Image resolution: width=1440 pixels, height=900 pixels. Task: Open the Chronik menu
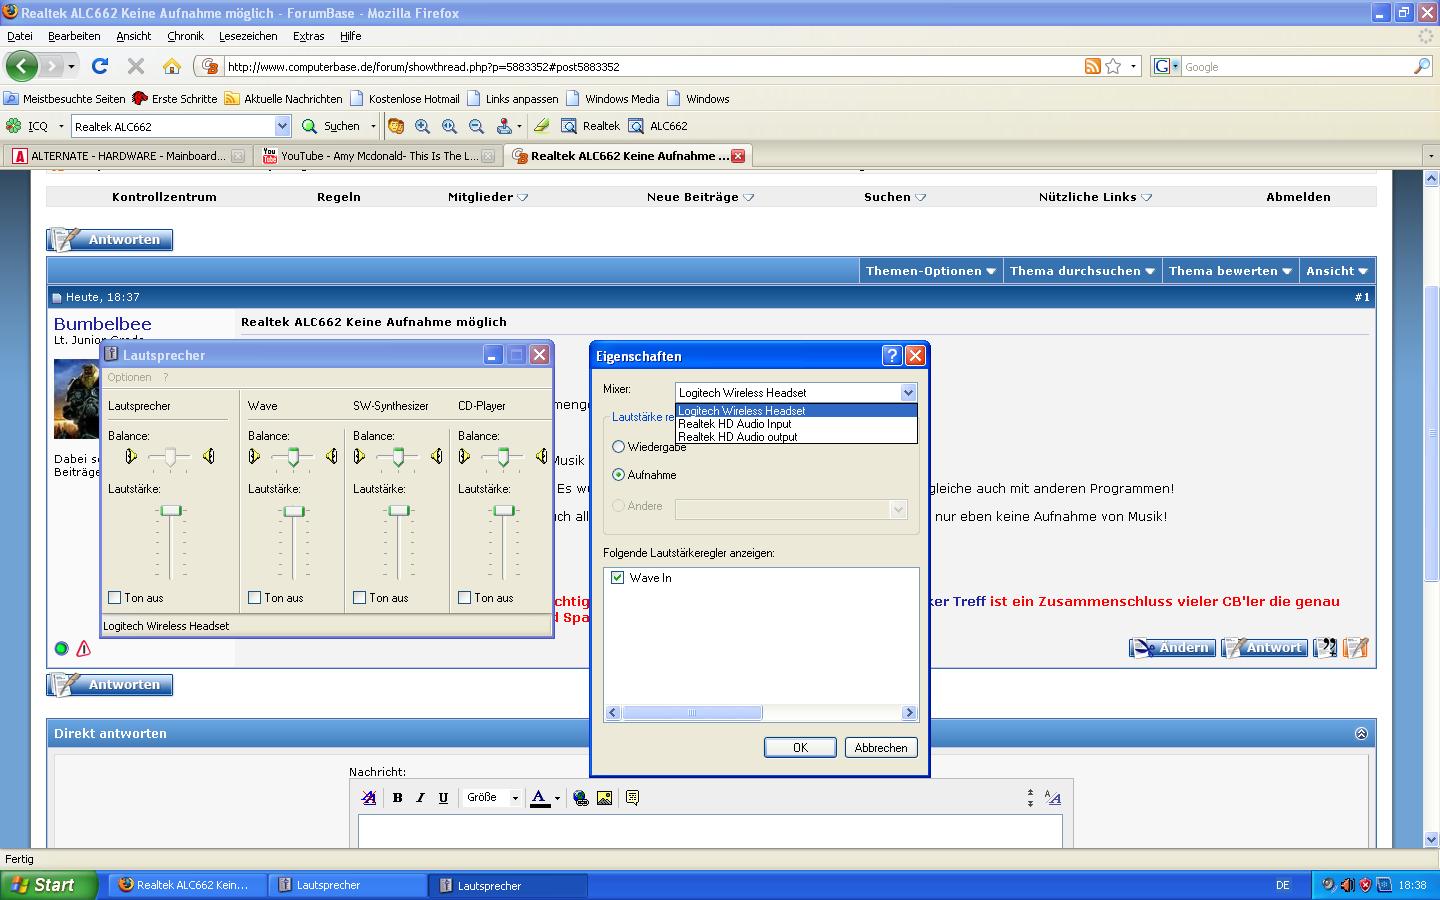185,36
